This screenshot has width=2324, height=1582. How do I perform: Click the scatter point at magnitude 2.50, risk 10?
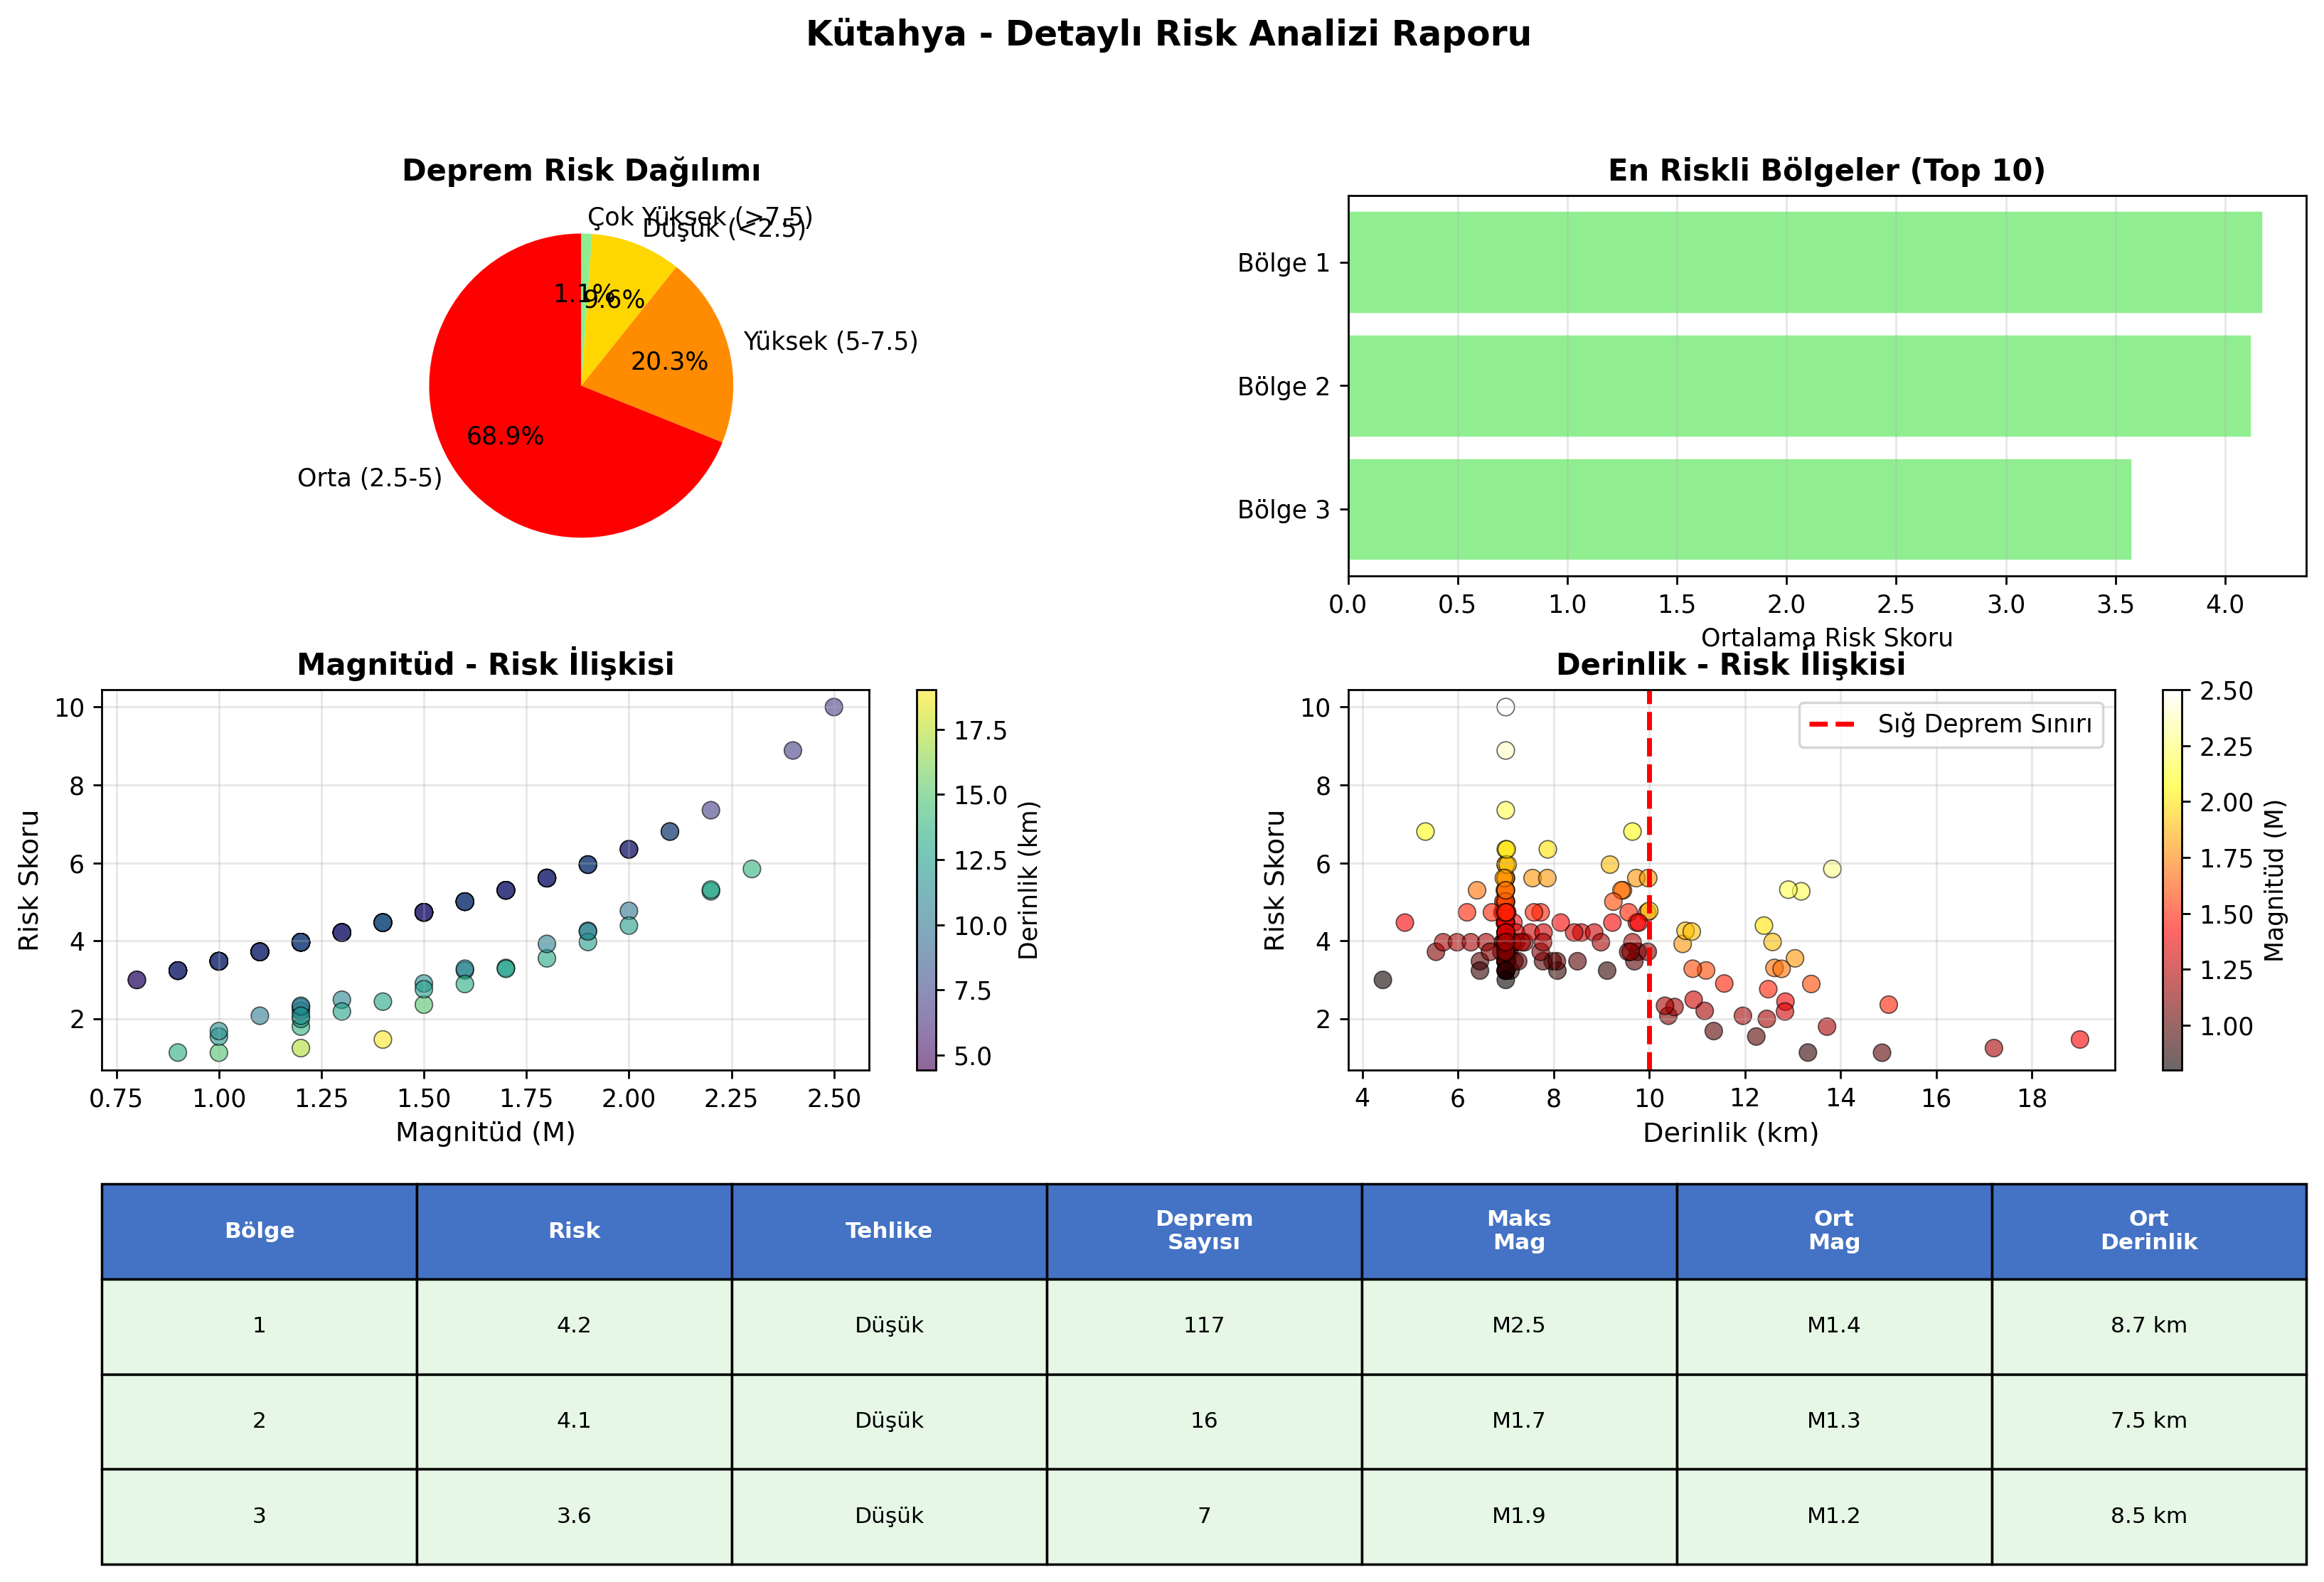tap(833, 707)
